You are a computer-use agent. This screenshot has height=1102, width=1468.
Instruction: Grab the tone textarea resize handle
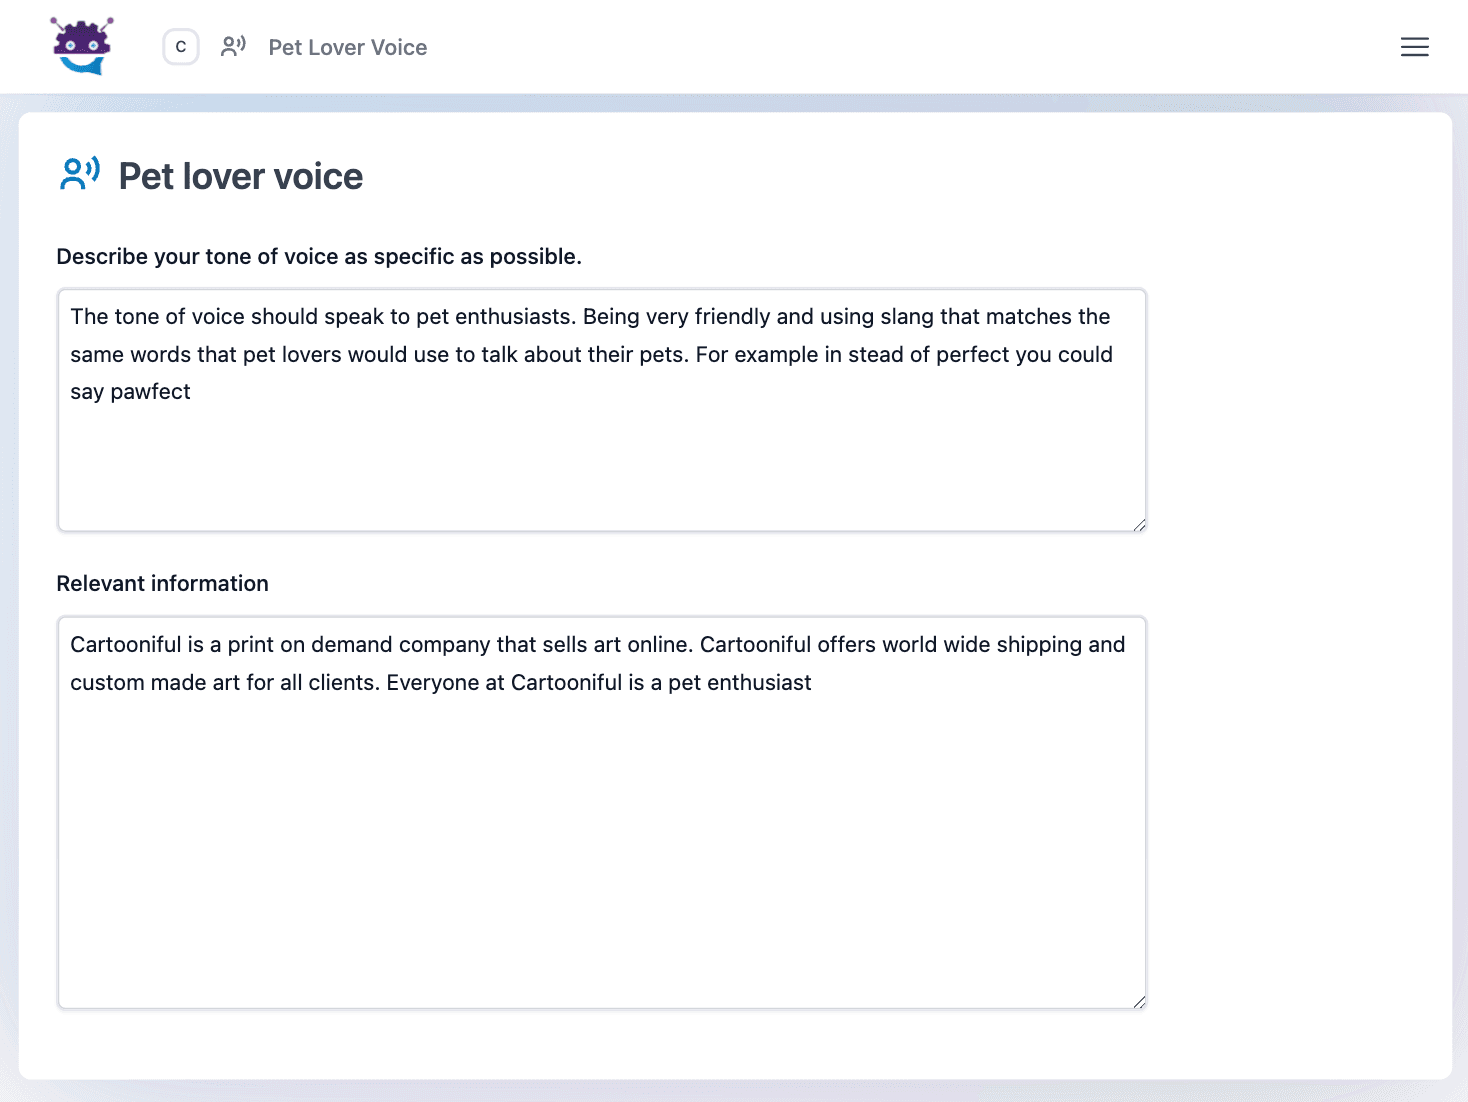point(1139,524)
